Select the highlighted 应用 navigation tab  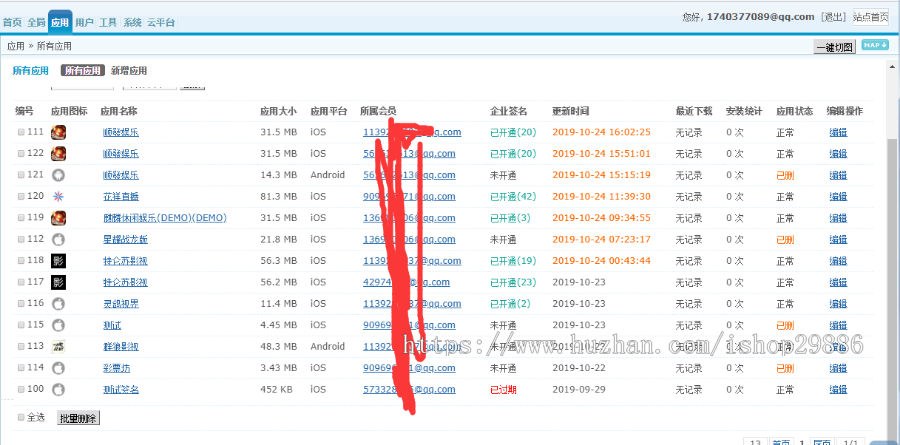pos(60,23)
